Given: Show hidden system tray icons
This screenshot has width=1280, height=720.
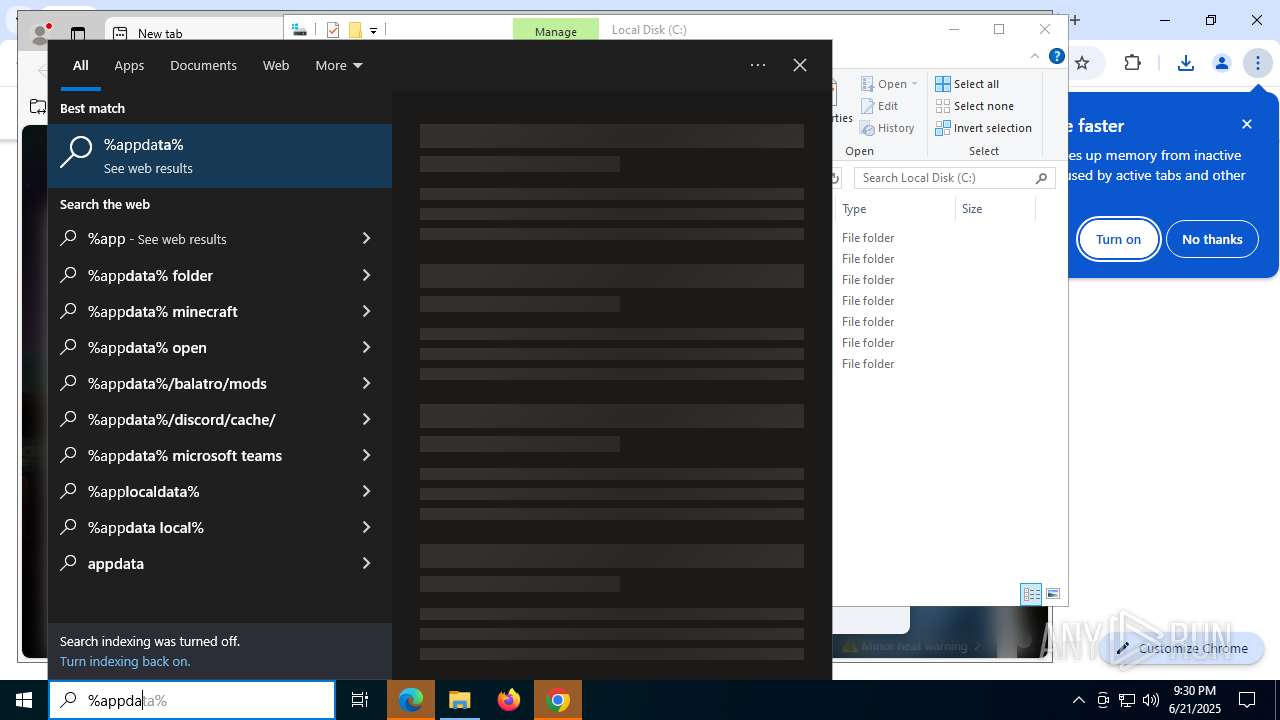Looking at the screenshot, I should (1078, 700).
